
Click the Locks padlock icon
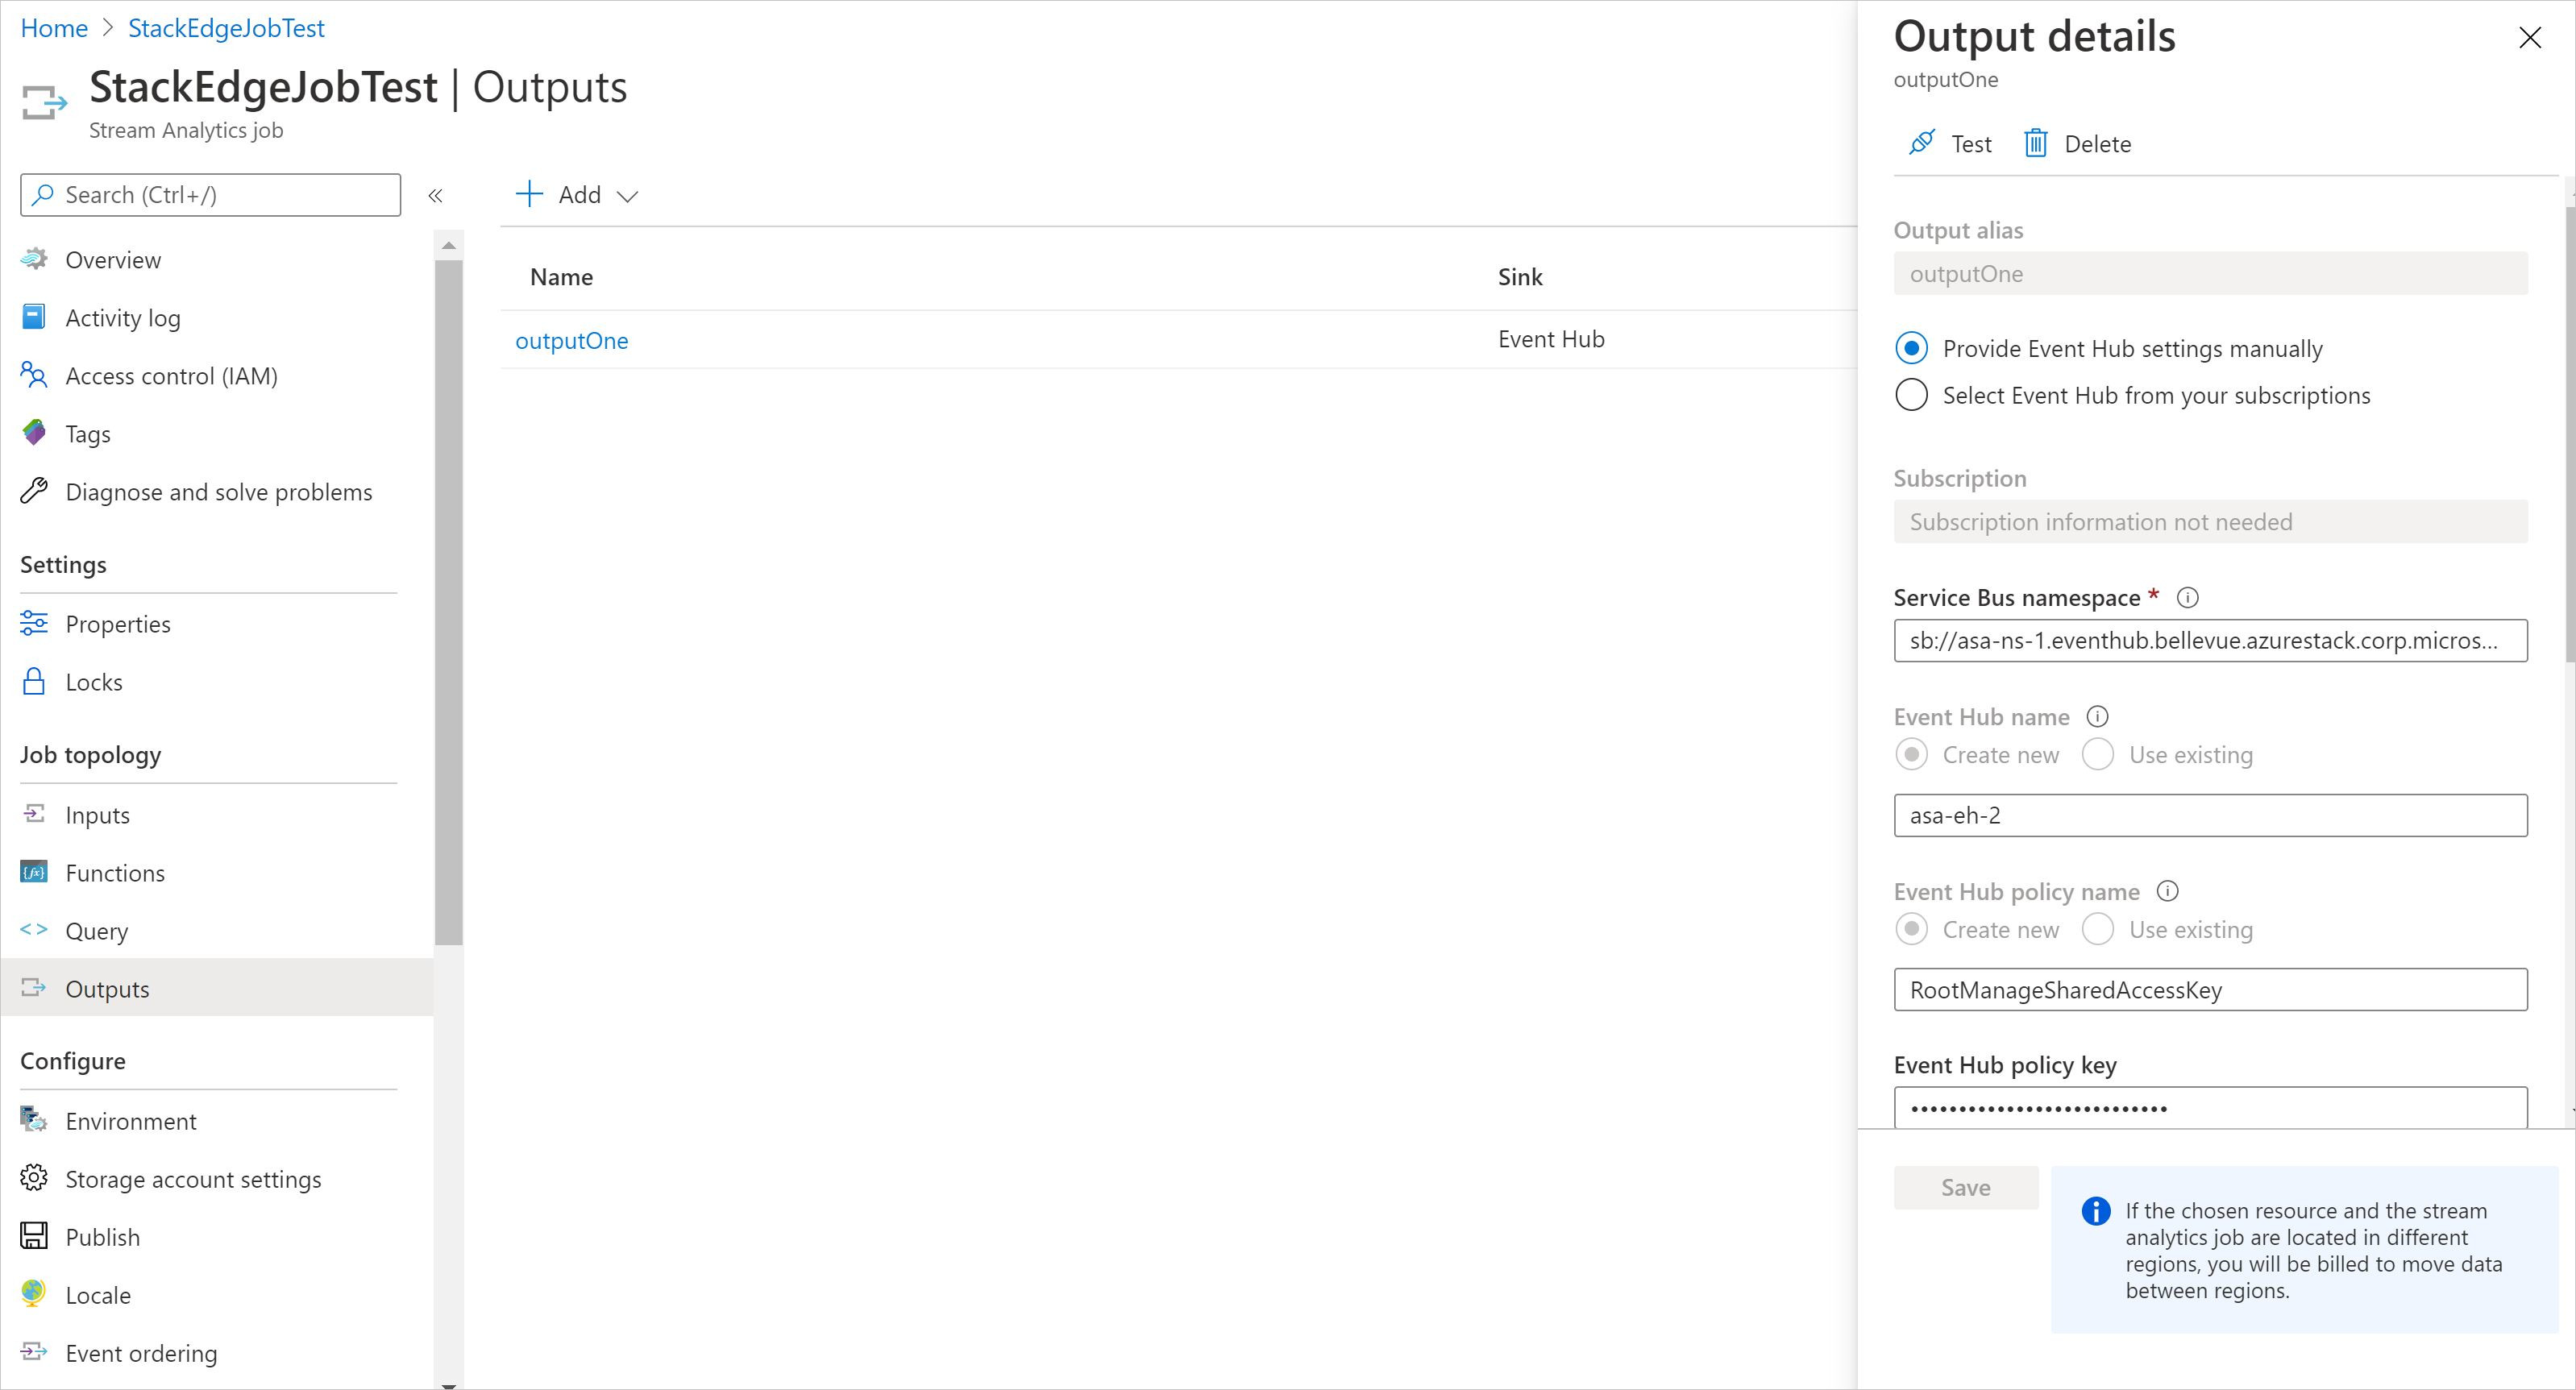[34, 682]
